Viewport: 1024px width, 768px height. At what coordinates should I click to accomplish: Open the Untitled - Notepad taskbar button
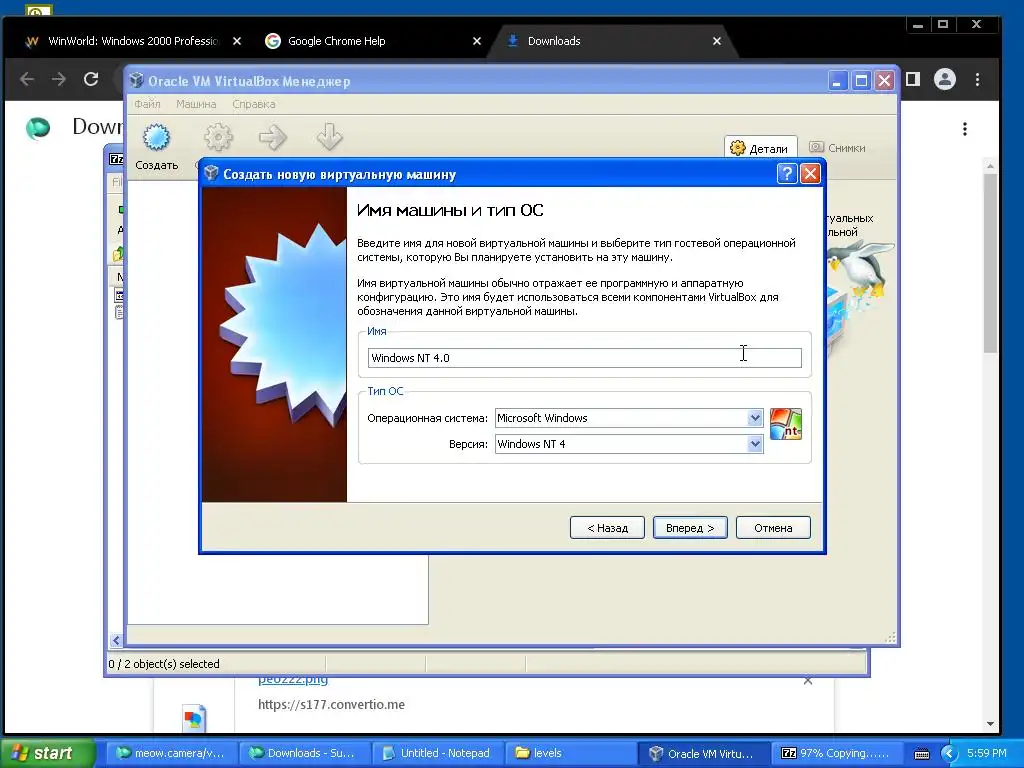point(436,753)
